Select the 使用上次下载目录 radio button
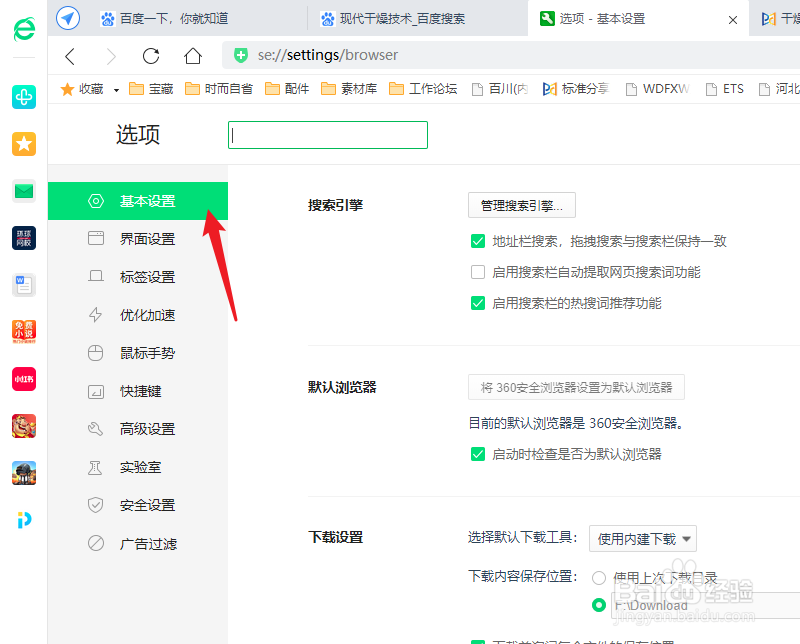Viewport: 800px width, 644px height. [598, 578]
